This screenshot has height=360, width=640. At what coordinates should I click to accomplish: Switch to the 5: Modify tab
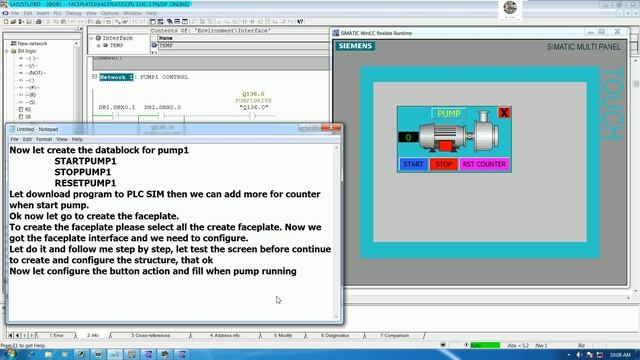pyautogui.click(x=283, y=336)
